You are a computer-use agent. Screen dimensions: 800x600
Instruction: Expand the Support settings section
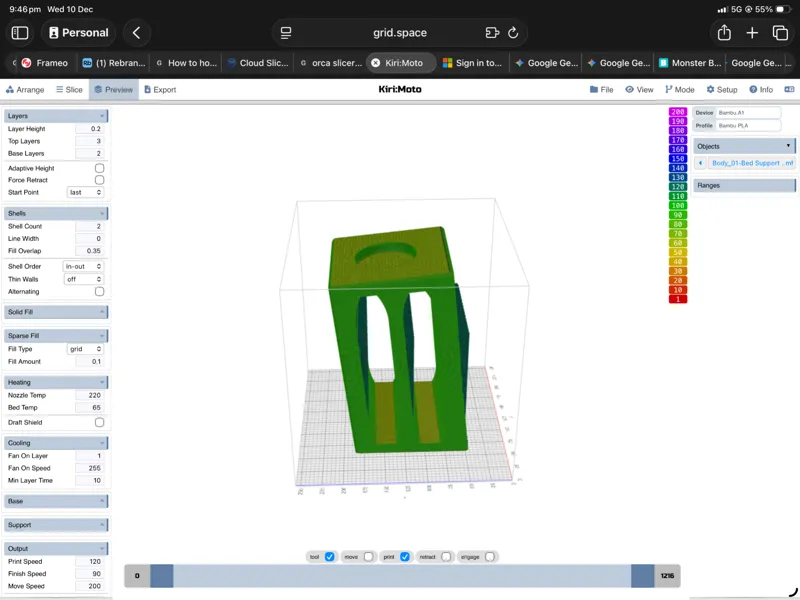point(56,524)
